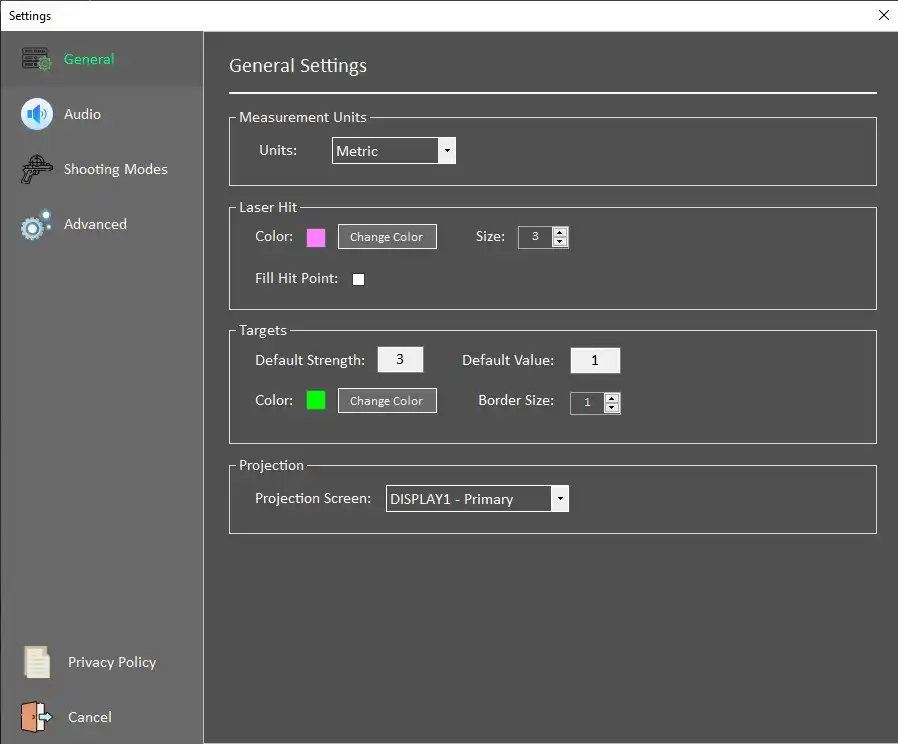Image resolution: width=898 pixels, height=744 pixels.
Task: Select the pink Laser Hit color swatch
Action: pyautogui.click(x=316, y=237)
